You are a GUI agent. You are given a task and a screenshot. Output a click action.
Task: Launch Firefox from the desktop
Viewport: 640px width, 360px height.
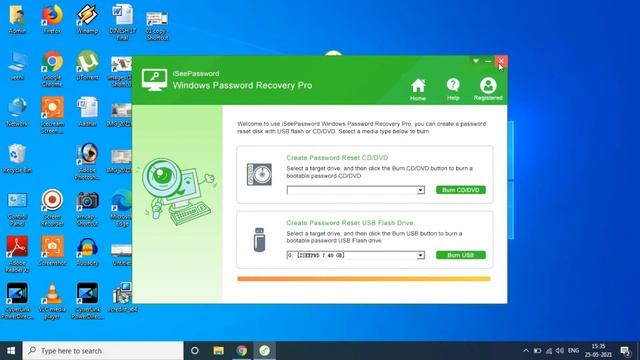tap(52, 20)
